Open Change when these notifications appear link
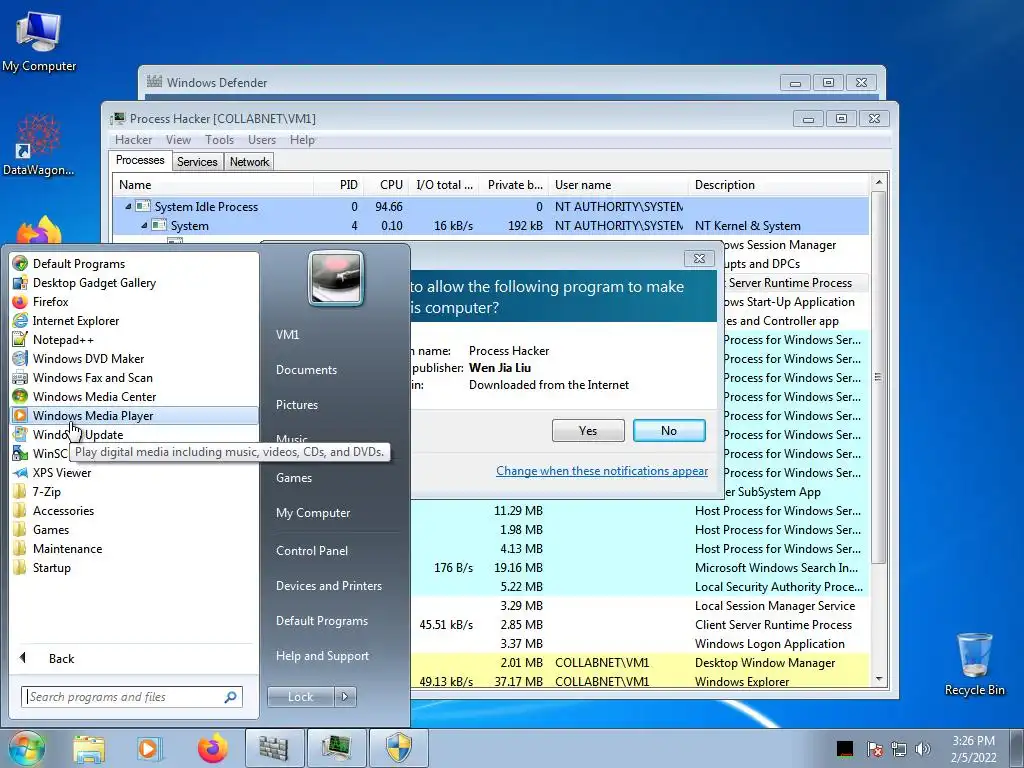Screen dimensions: 1024x768 (601, 471)
